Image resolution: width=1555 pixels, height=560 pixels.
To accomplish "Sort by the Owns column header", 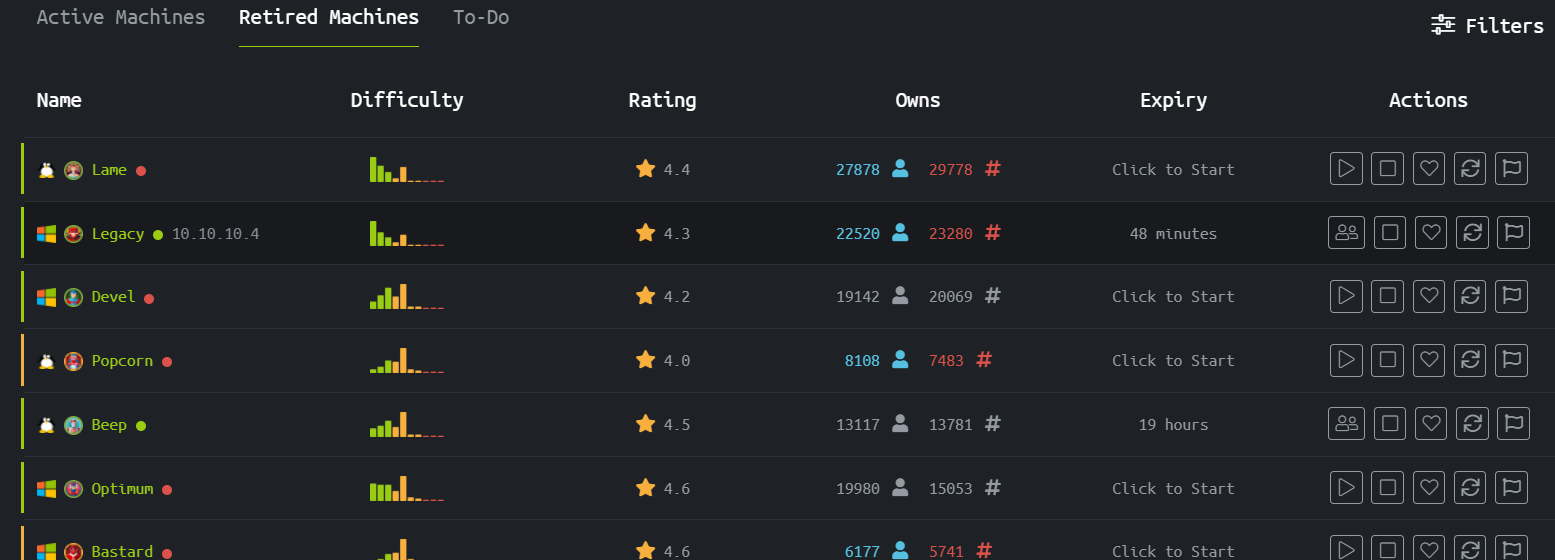I will (x=918, y=100).
